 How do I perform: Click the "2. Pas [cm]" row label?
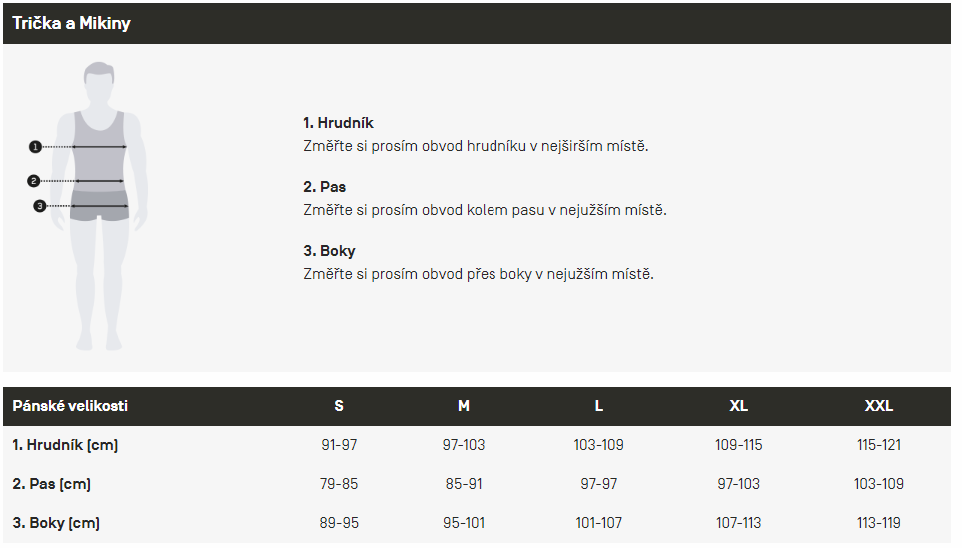tap(51, 484)
